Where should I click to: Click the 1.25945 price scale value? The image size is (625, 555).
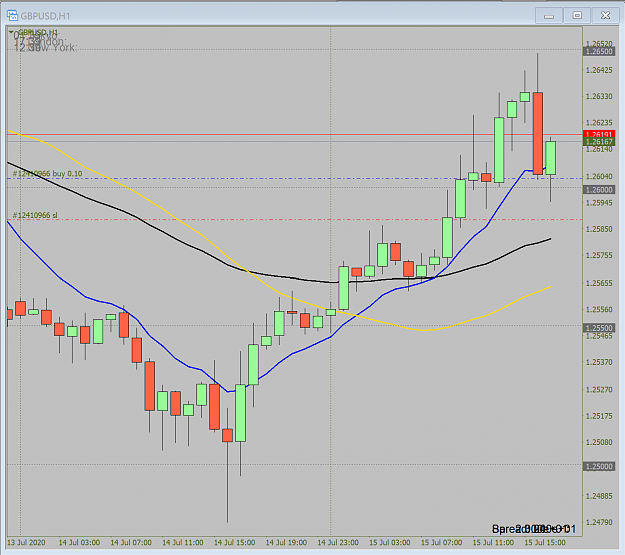(599, 203)
